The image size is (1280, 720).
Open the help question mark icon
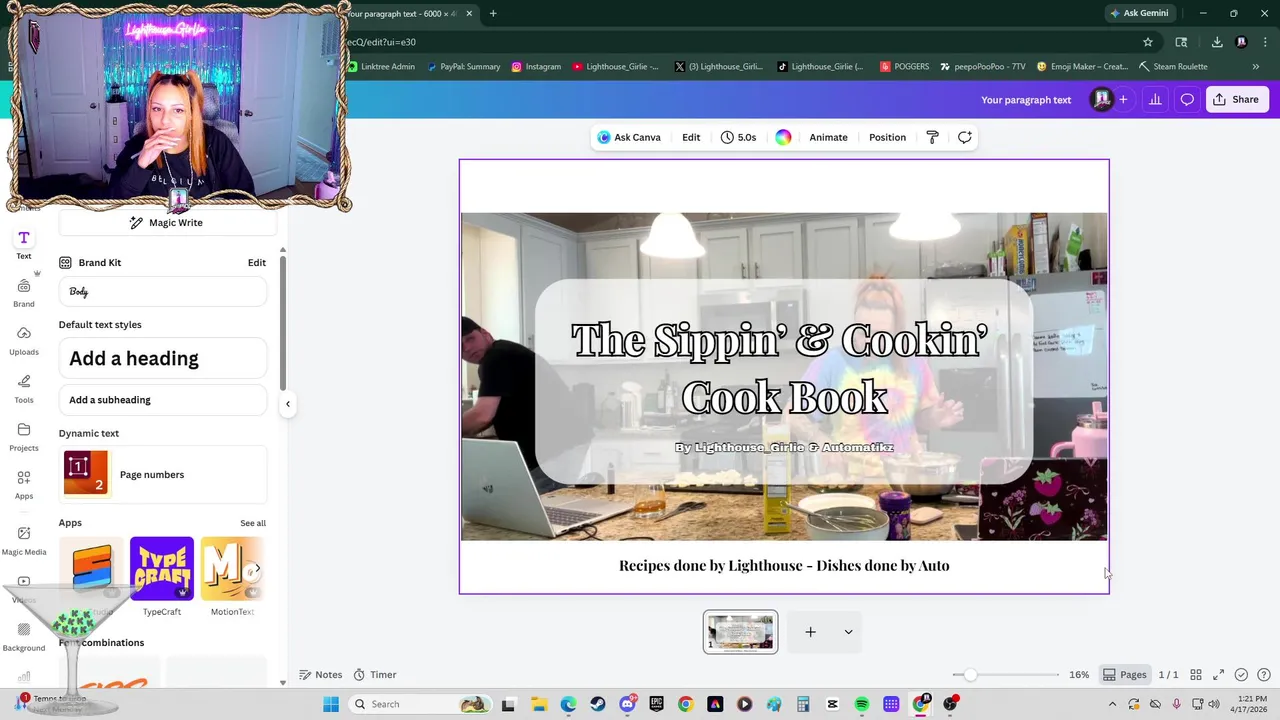tap(1264, 675)
